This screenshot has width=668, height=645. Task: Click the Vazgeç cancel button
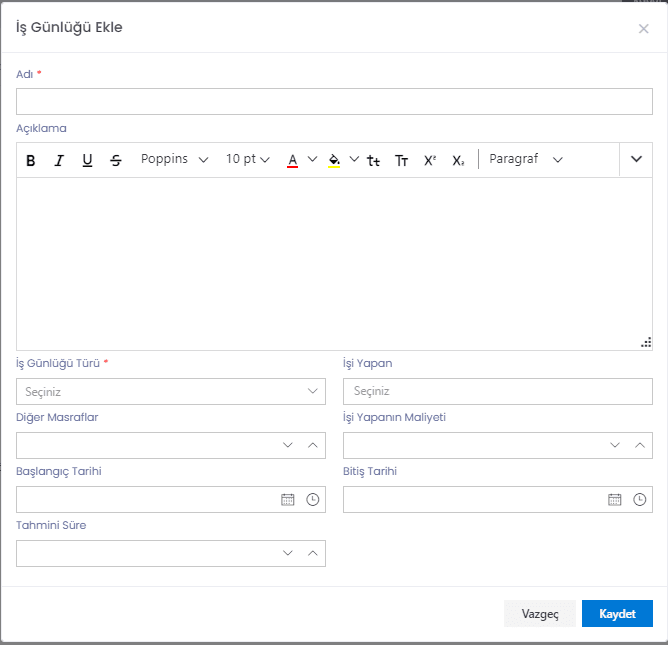click(540, 613)
